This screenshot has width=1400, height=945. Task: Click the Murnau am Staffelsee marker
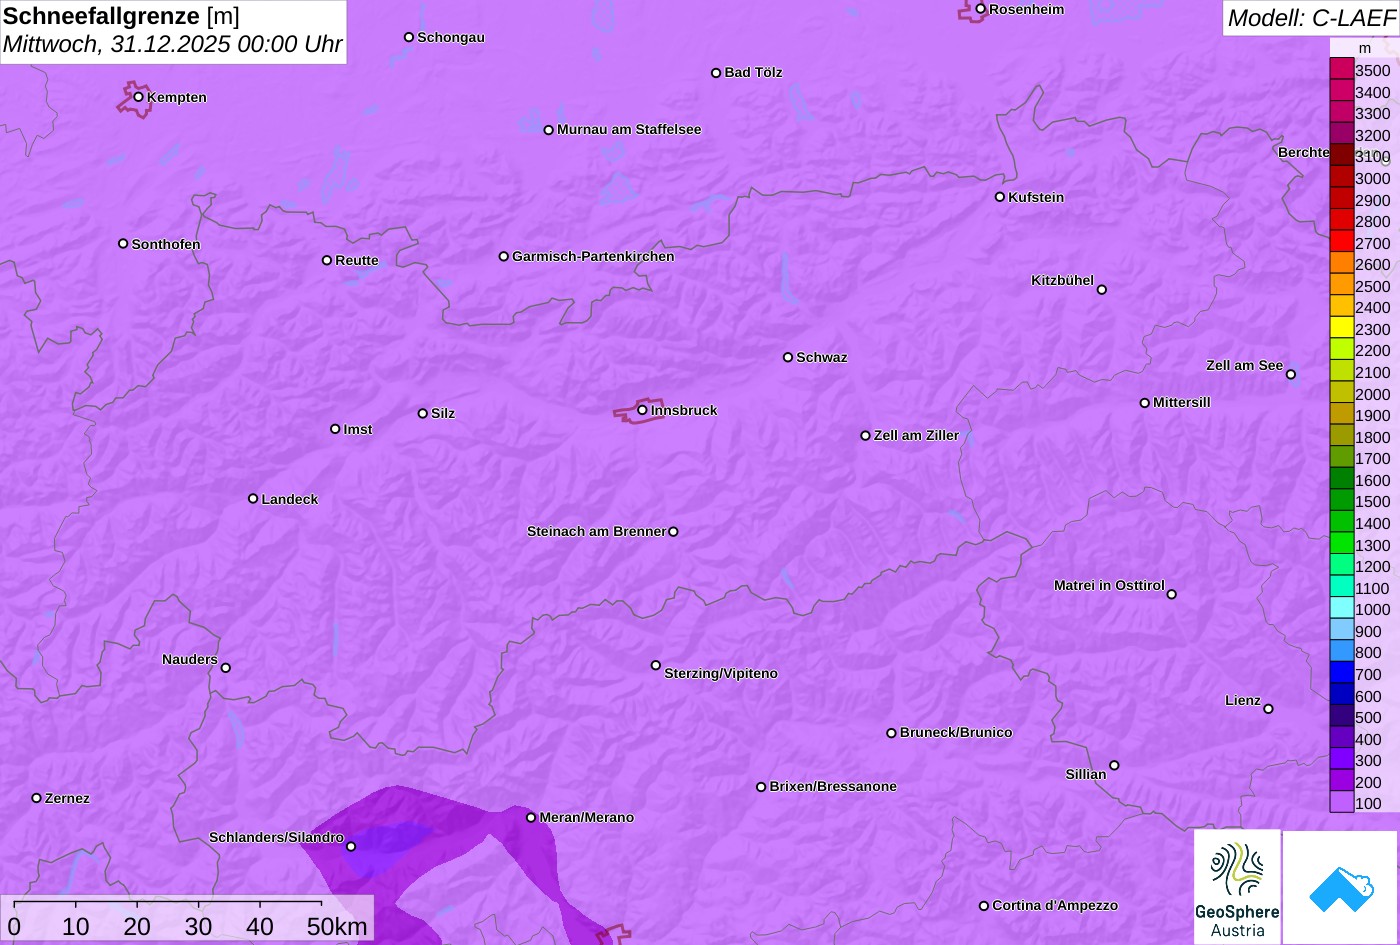[549, 130]
